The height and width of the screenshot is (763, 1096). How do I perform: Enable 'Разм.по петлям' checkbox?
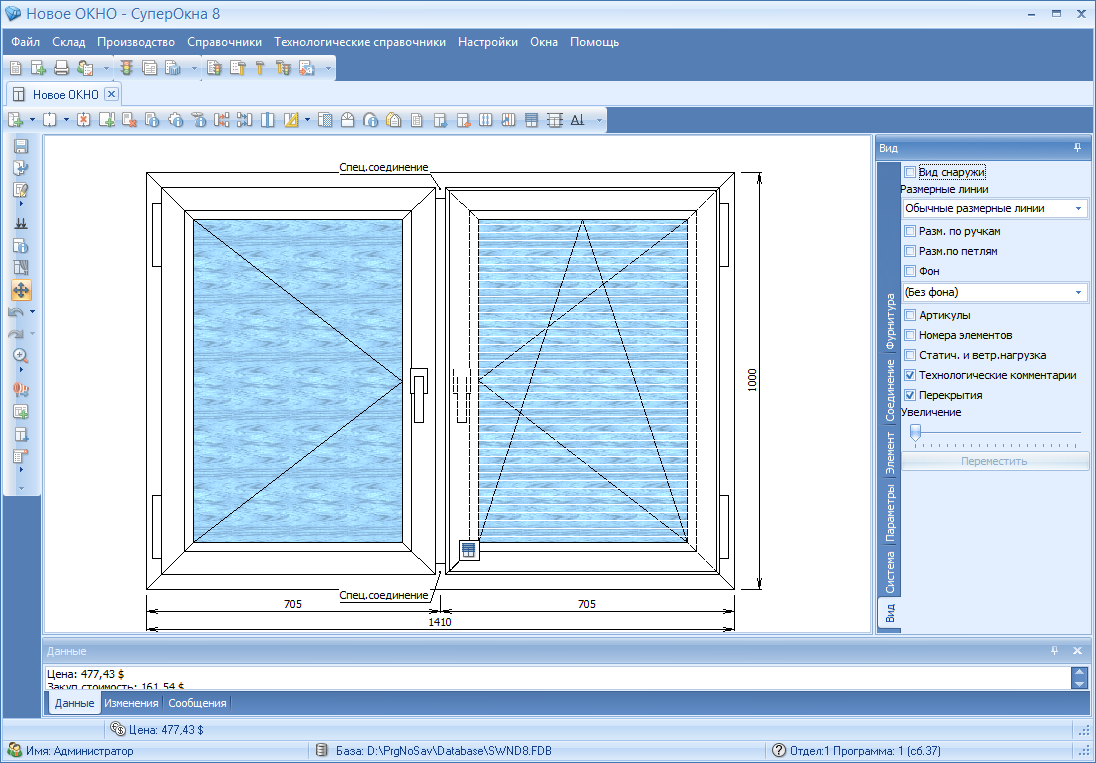[x=910, y=251]
